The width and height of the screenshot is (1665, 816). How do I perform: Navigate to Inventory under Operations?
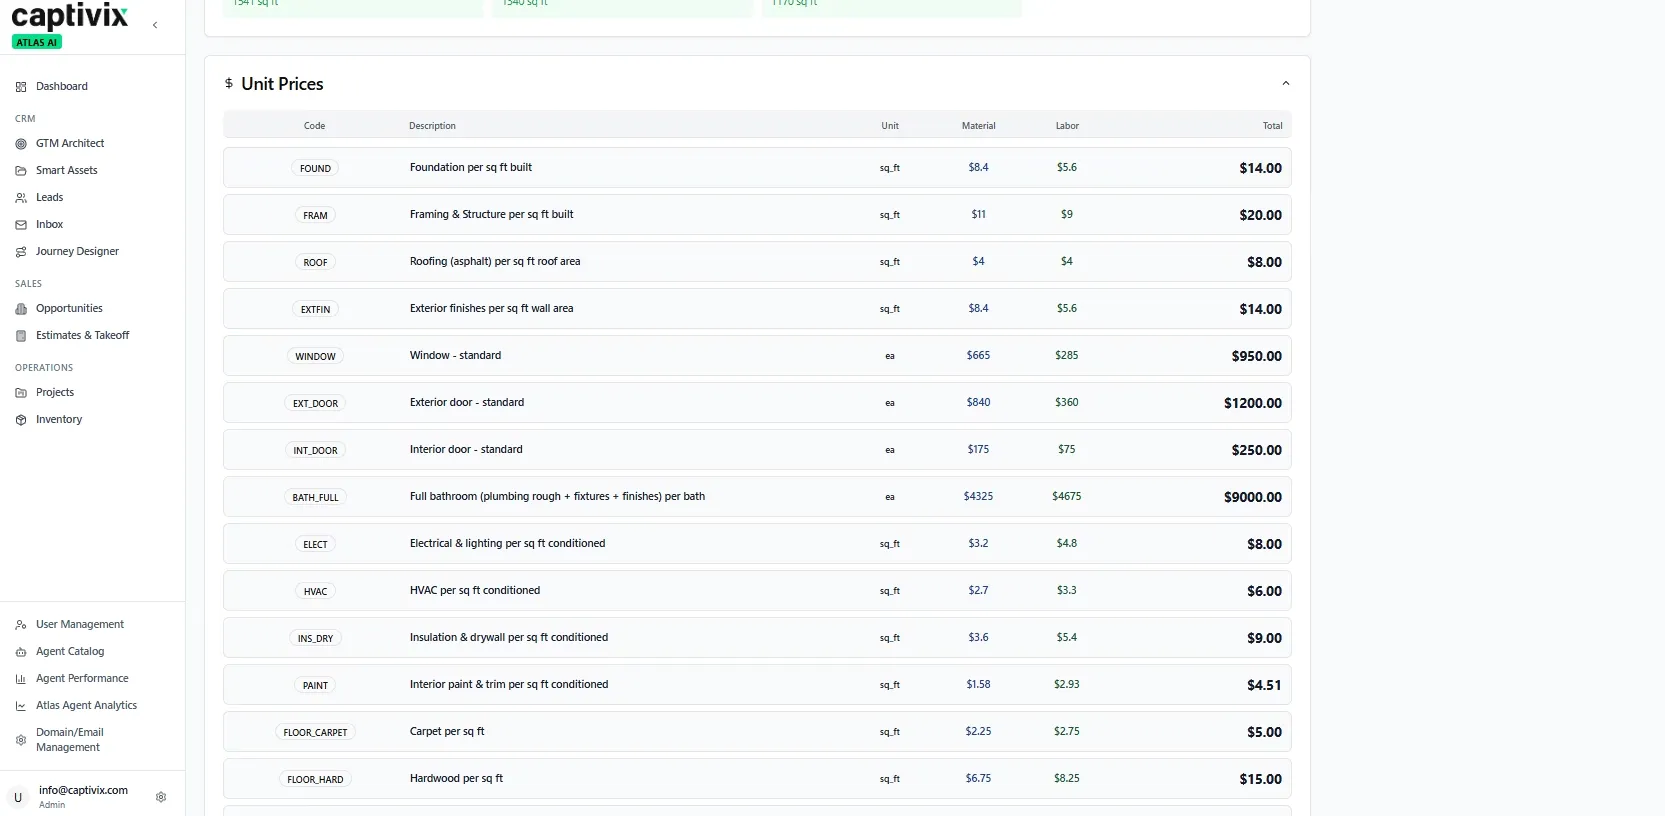pos(59,419)
